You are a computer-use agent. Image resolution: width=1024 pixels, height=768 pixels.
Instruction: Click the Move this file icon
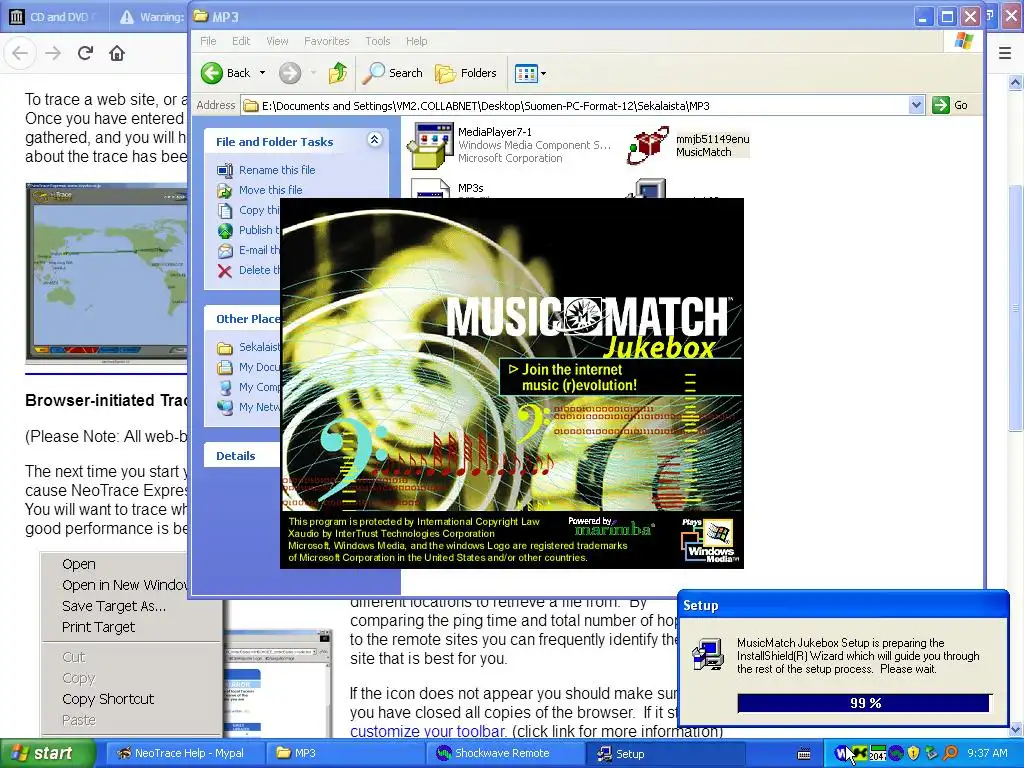pyautogui.click(x=225, y=190)
